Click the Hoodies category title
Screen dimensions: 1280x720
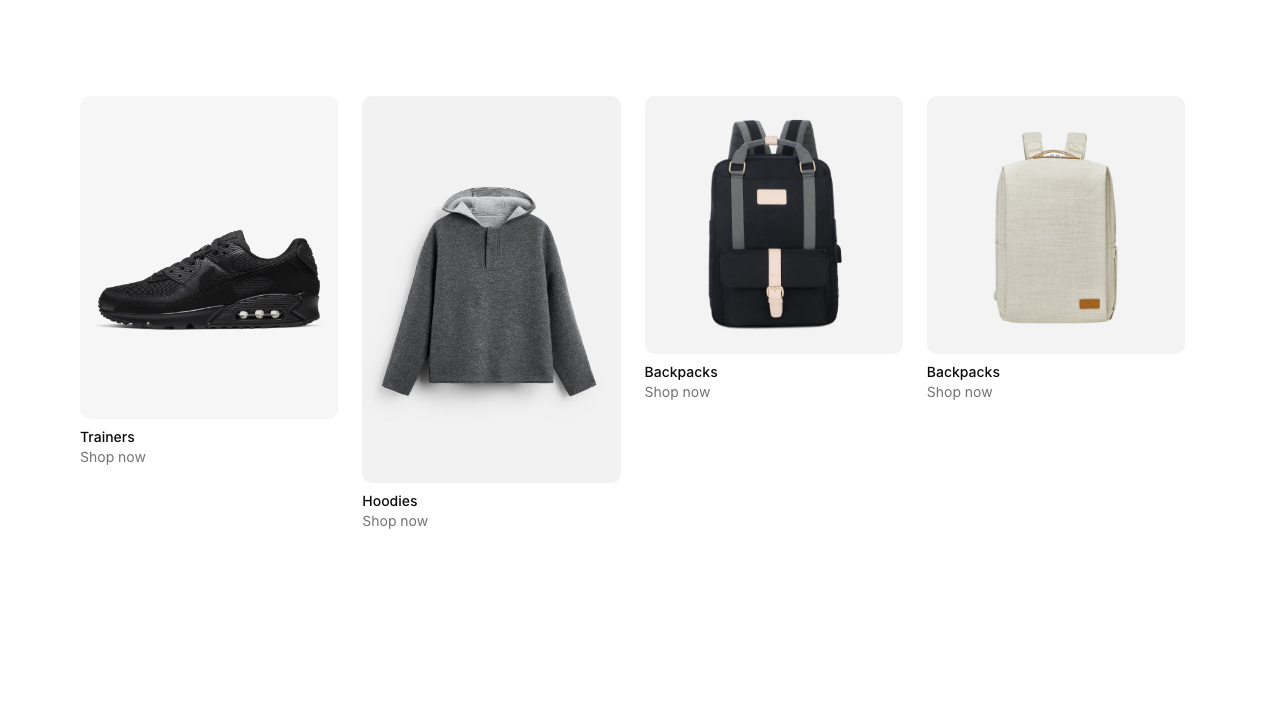point(389,501)
